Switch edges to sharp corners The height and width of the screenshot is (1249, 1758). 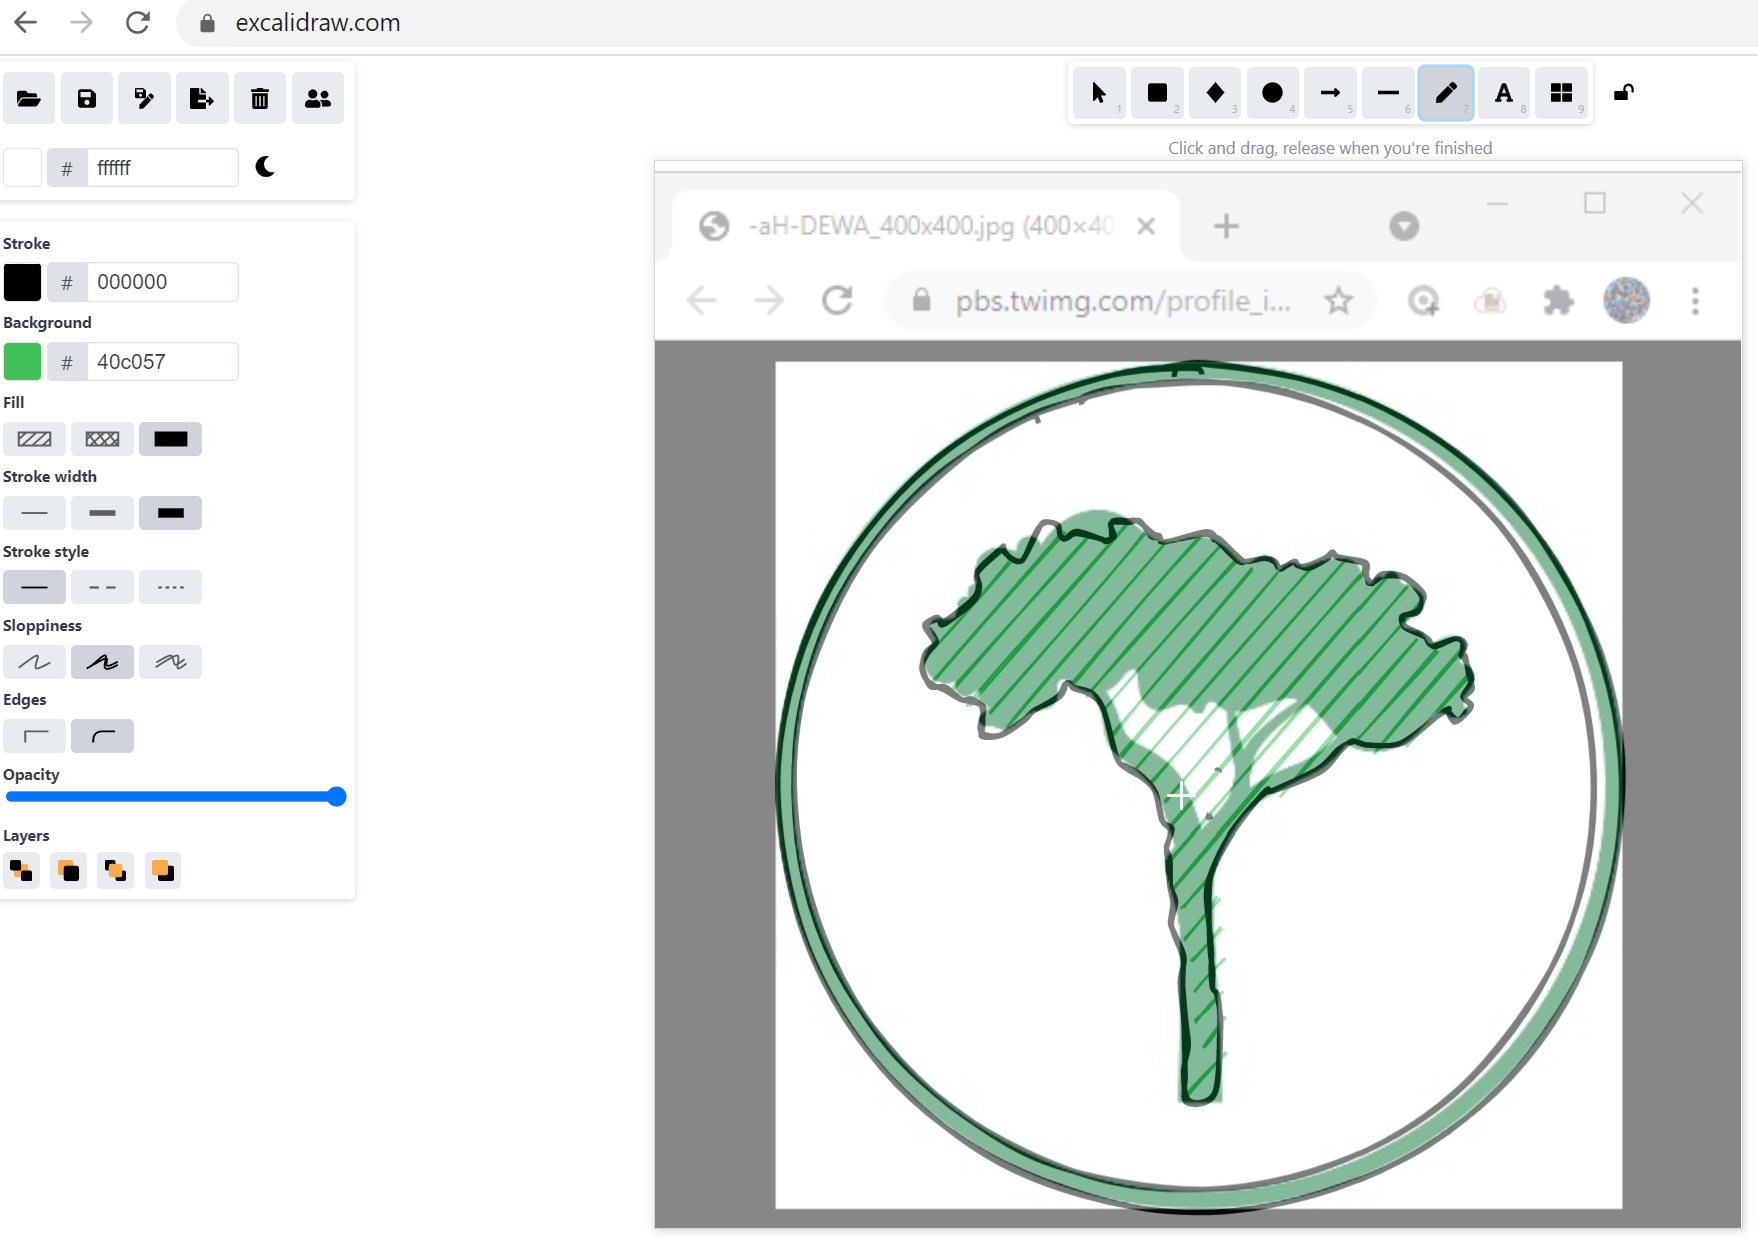pyautogui.click(x=34, y=736)
